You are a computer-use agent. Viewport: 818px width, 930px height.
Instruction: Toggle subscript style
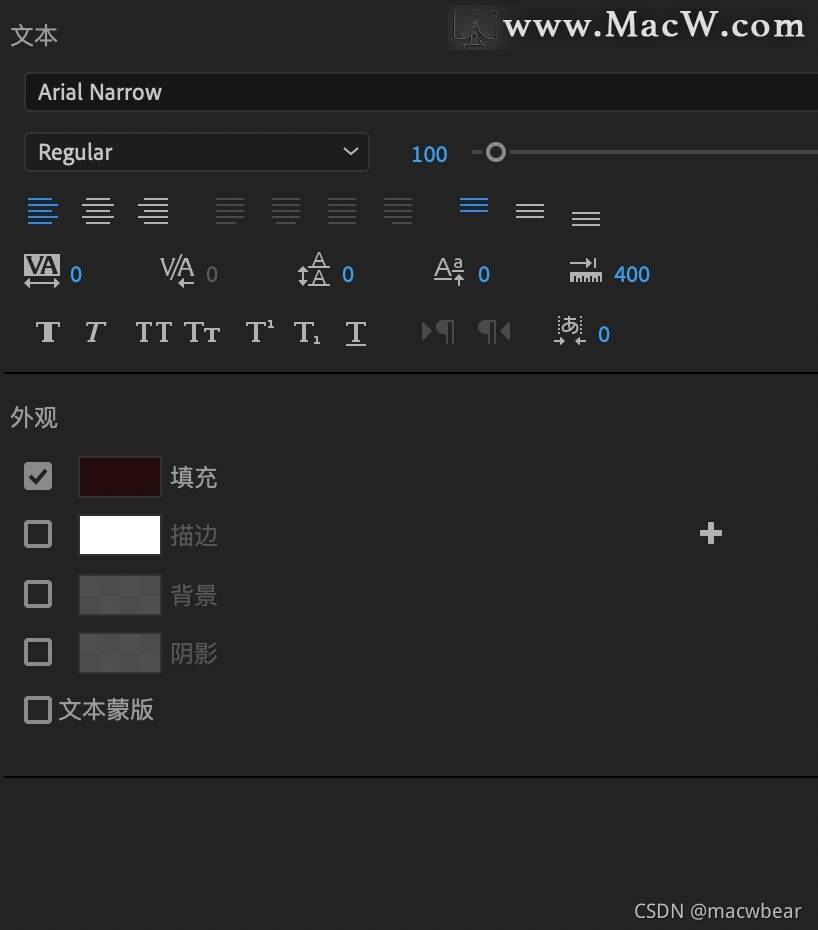(x=307, y=333)
